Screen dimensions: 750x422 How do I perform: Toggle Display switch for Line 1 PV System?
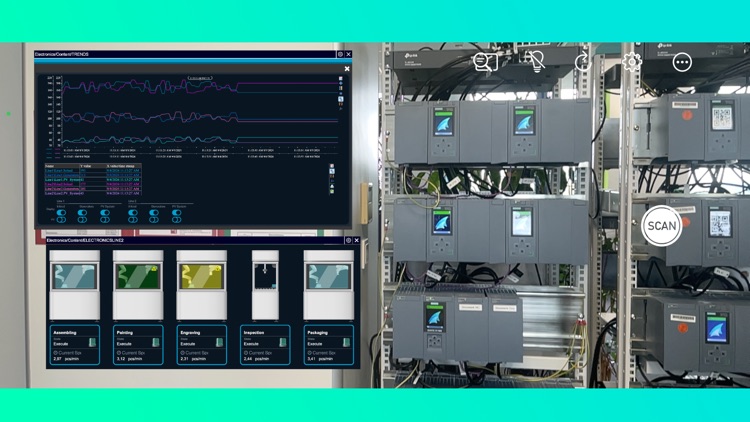coord(105,212)
